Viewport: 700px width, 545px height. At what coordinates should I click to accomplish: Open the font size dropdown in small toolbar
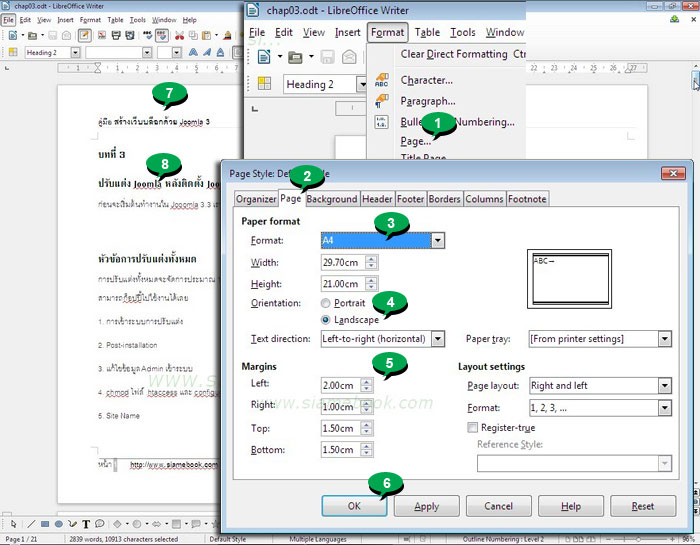click(x=176, y=52)
